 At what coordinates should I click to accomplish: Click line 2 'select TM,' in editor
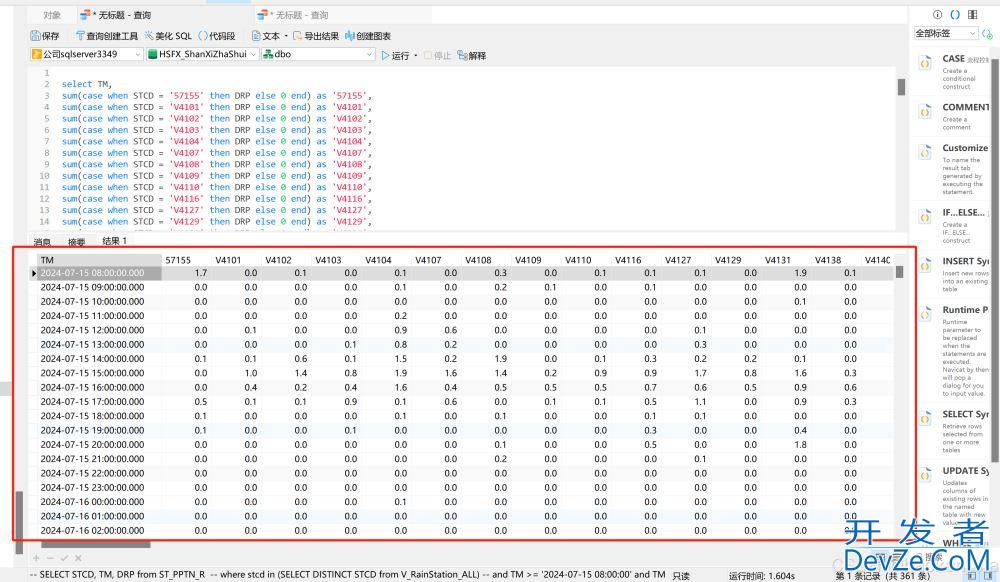coord(87,84)
